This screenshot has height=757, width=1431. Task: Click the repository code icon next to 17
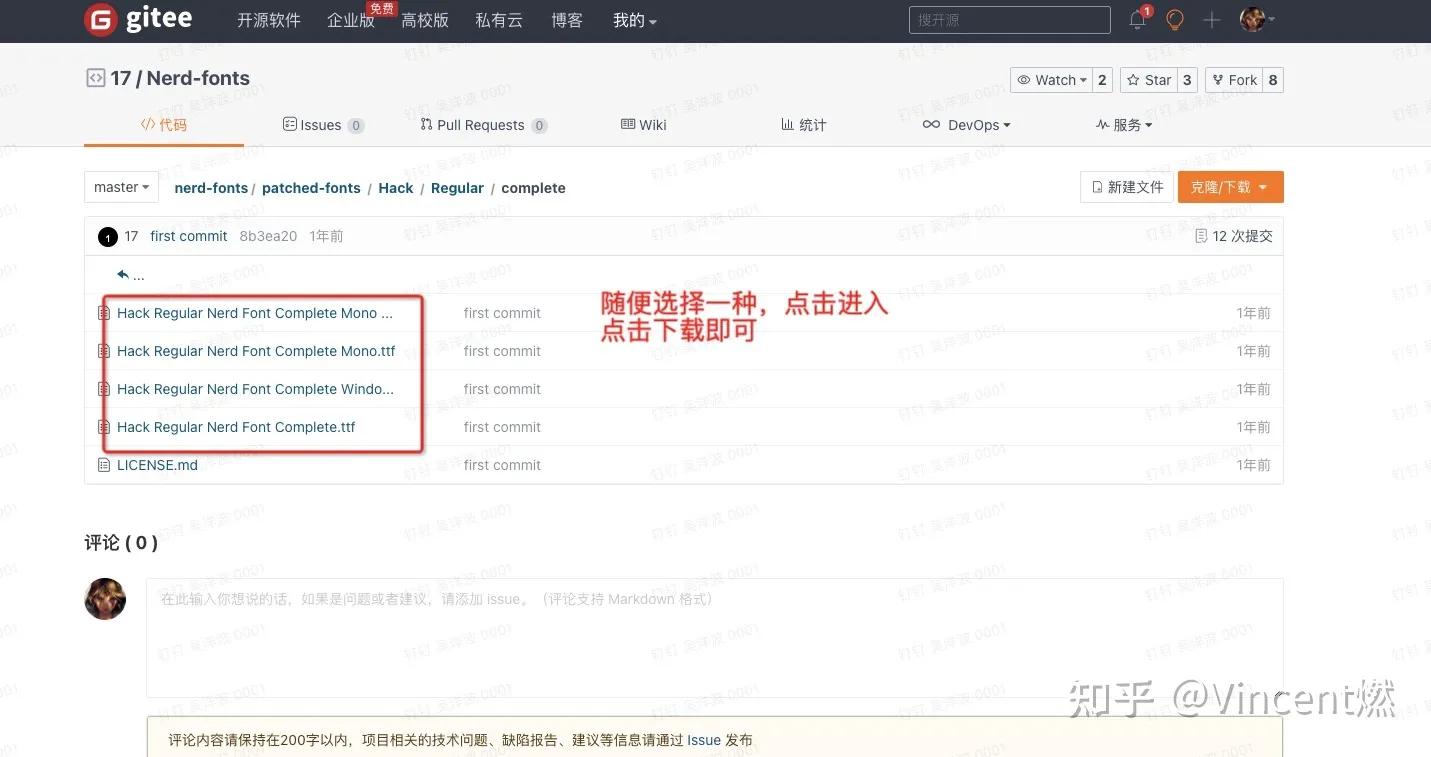[x=95, y=78]
